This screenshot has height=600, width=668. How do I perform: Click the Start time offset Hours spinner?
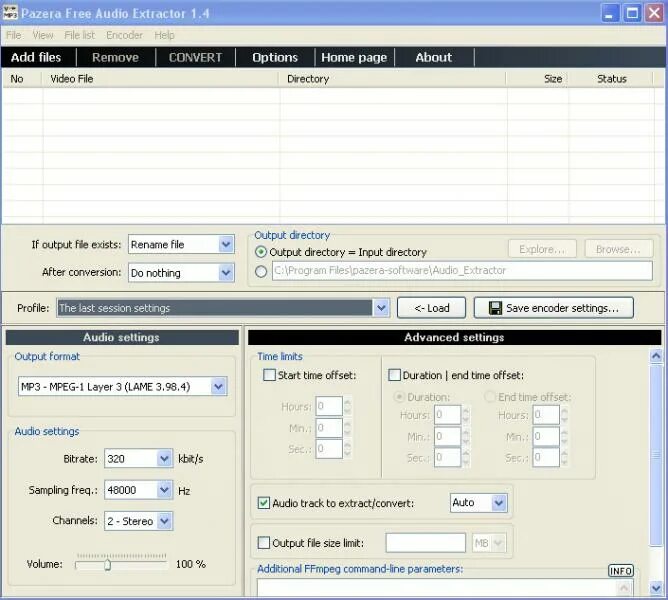pyautogui.click(x=348, y=406)
